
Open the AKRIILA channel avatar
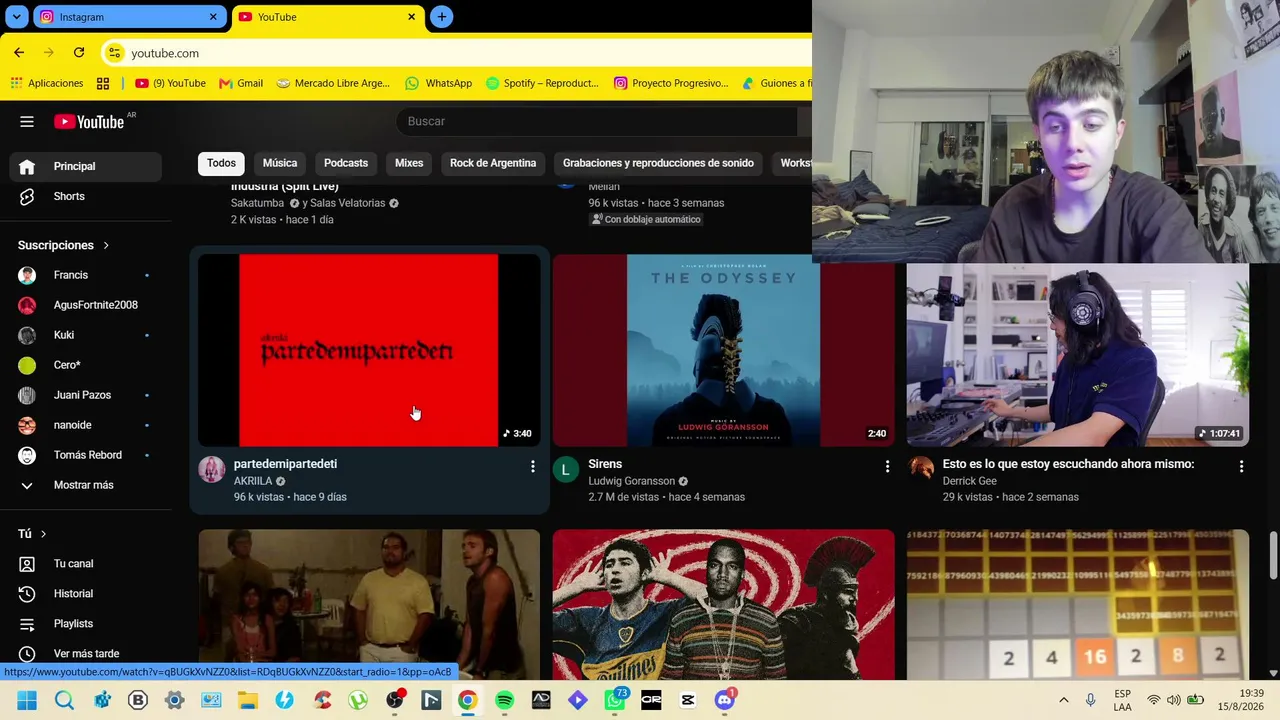tap(212, 469)
